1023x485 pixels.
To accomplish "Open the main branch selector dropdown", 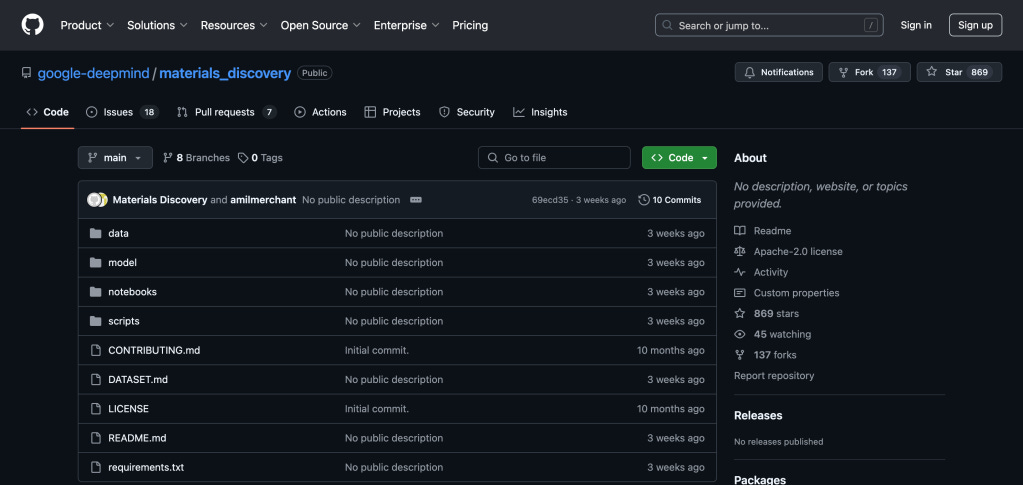I will coord(115,158).
